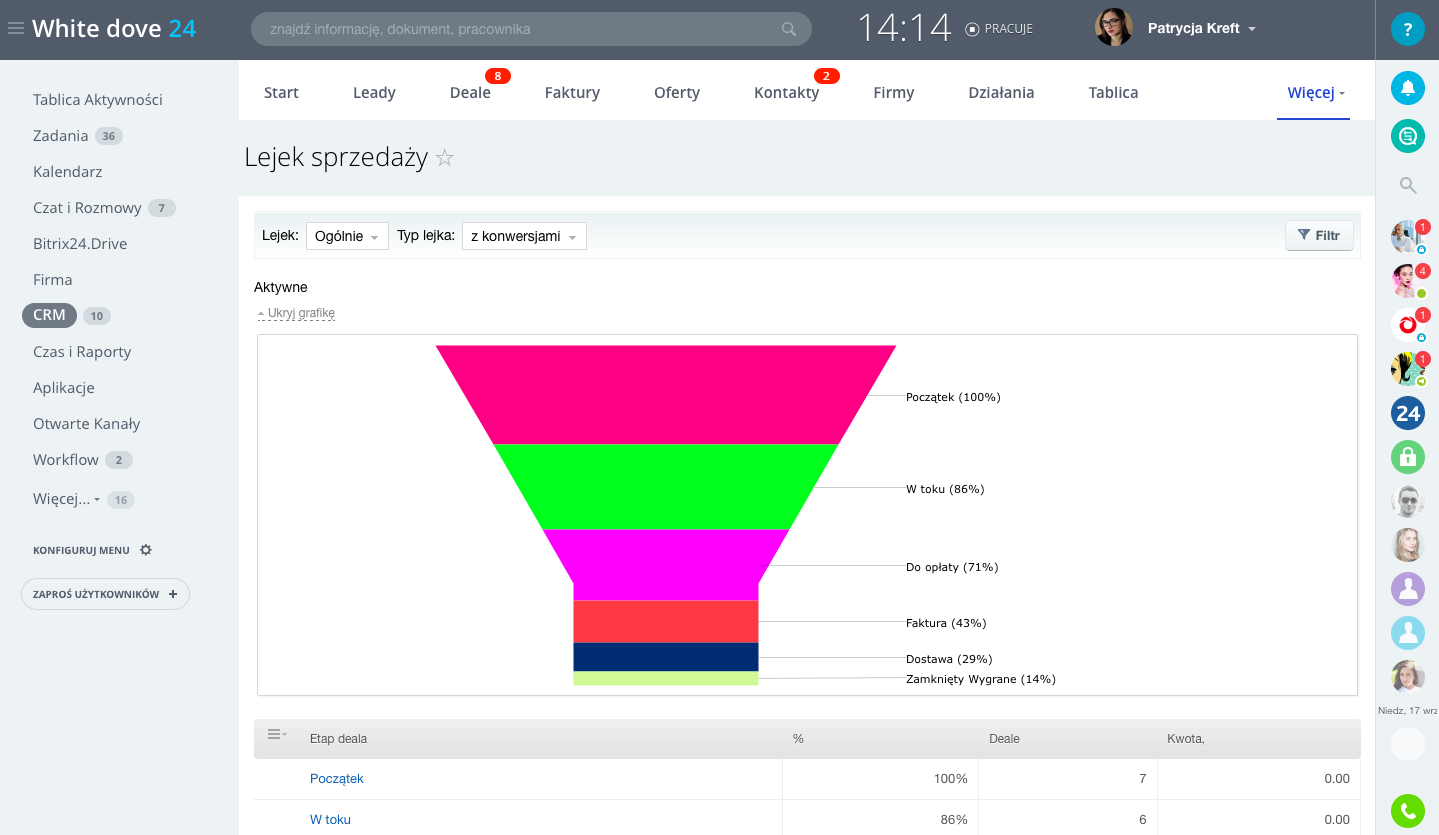The height and width of the screenshot is (835, 1439).
Task: Toggle the PRACUJE workday status
Action: click(x=999, y=29)
